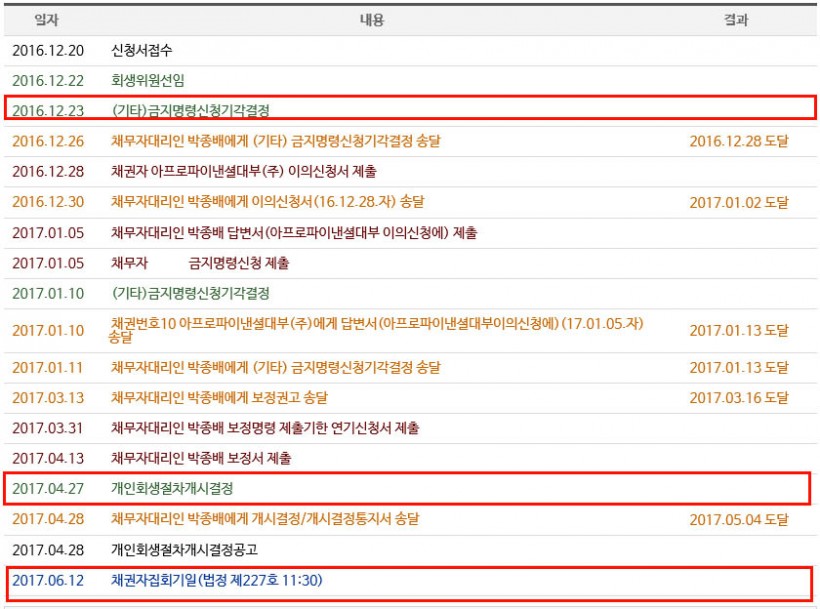Click the 기각결정 송달 entry dated 2017.01.11

[x=276, y=367]
